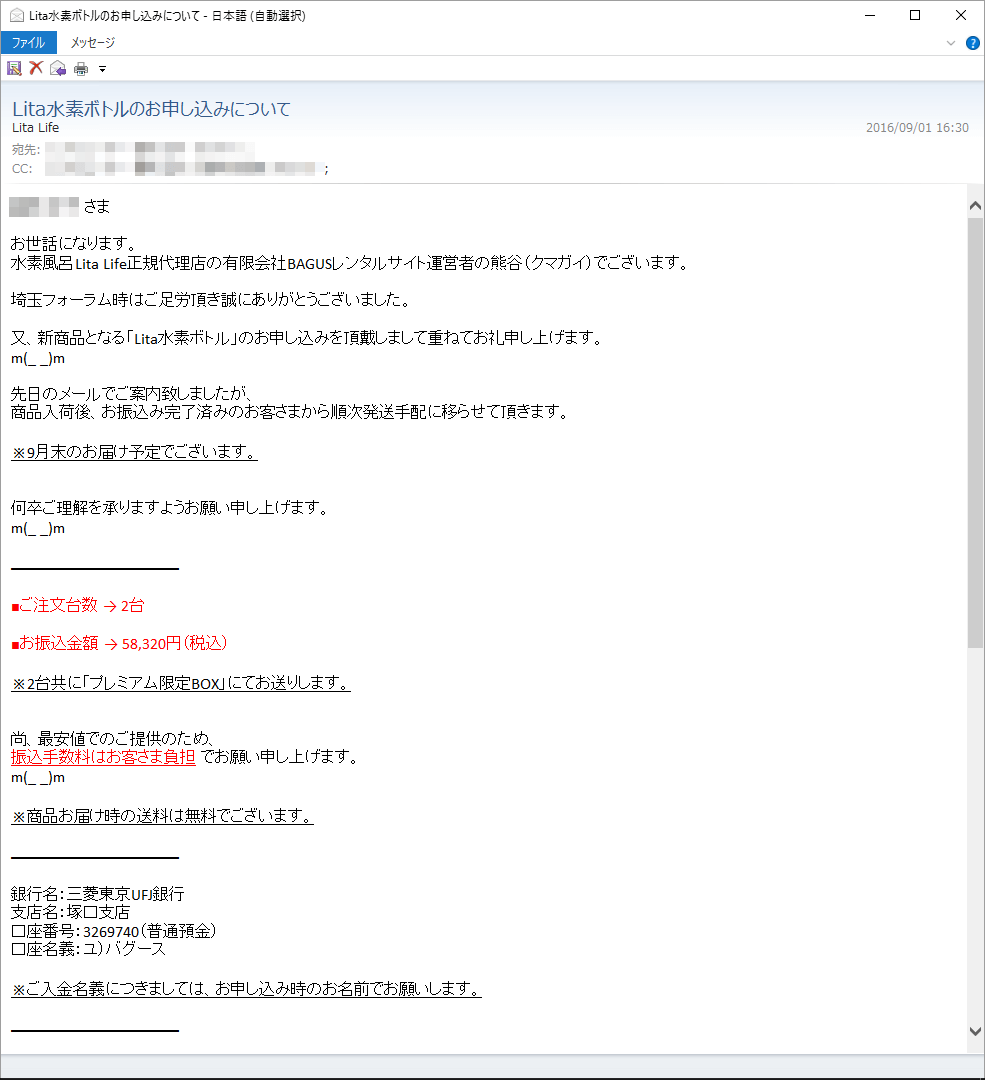Screen dimensions: 985x1080
Task: Click the 支店名:塚口支店 line
Action: tap(70, 913)
